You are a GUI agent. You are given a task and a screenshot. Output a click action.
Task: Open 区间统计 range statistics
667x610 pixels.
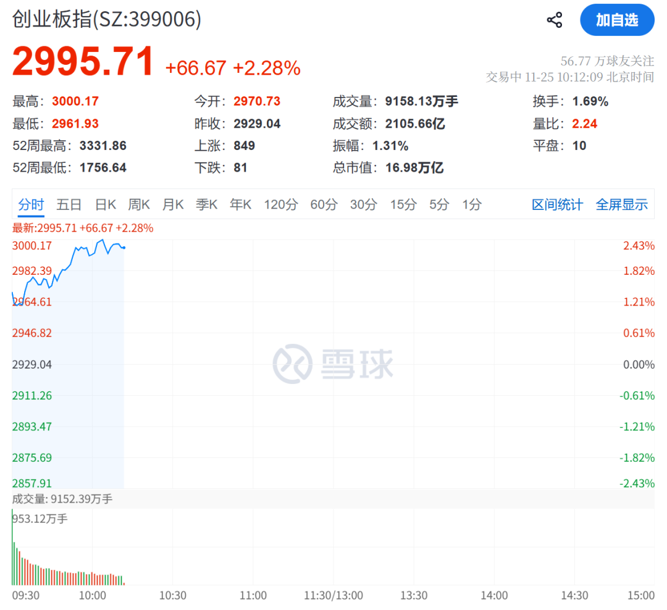click(x=557, y=205)
